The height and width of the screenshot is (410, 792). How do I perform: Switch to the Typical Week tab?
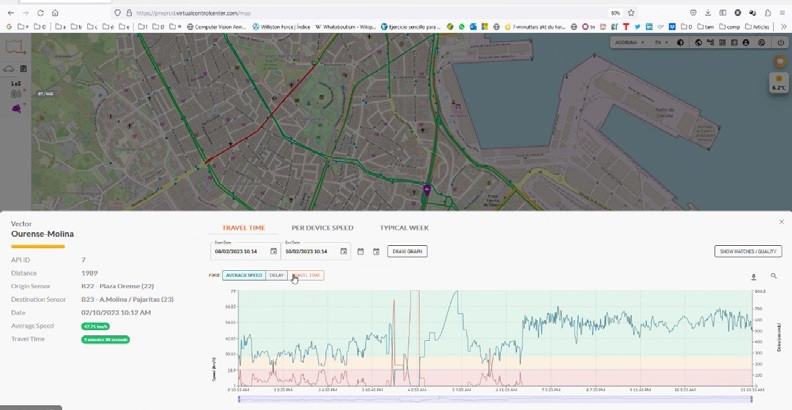(x=404, y=228)
